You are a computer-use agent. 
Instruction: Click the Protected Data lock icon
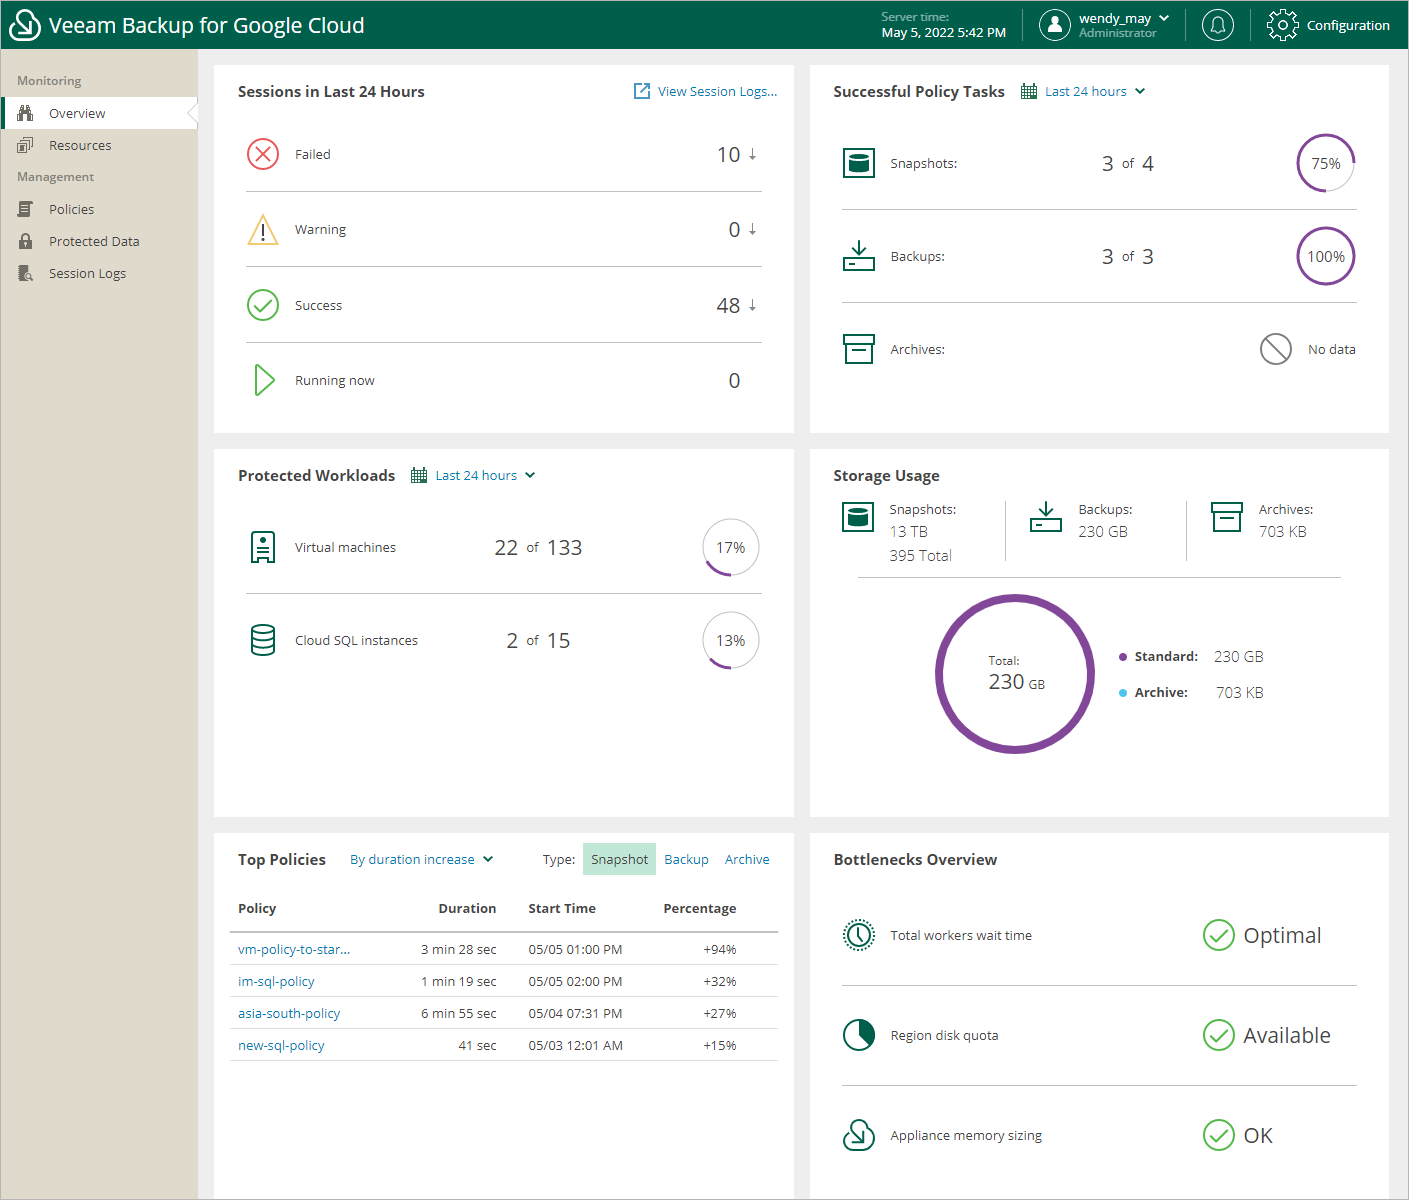26,241
